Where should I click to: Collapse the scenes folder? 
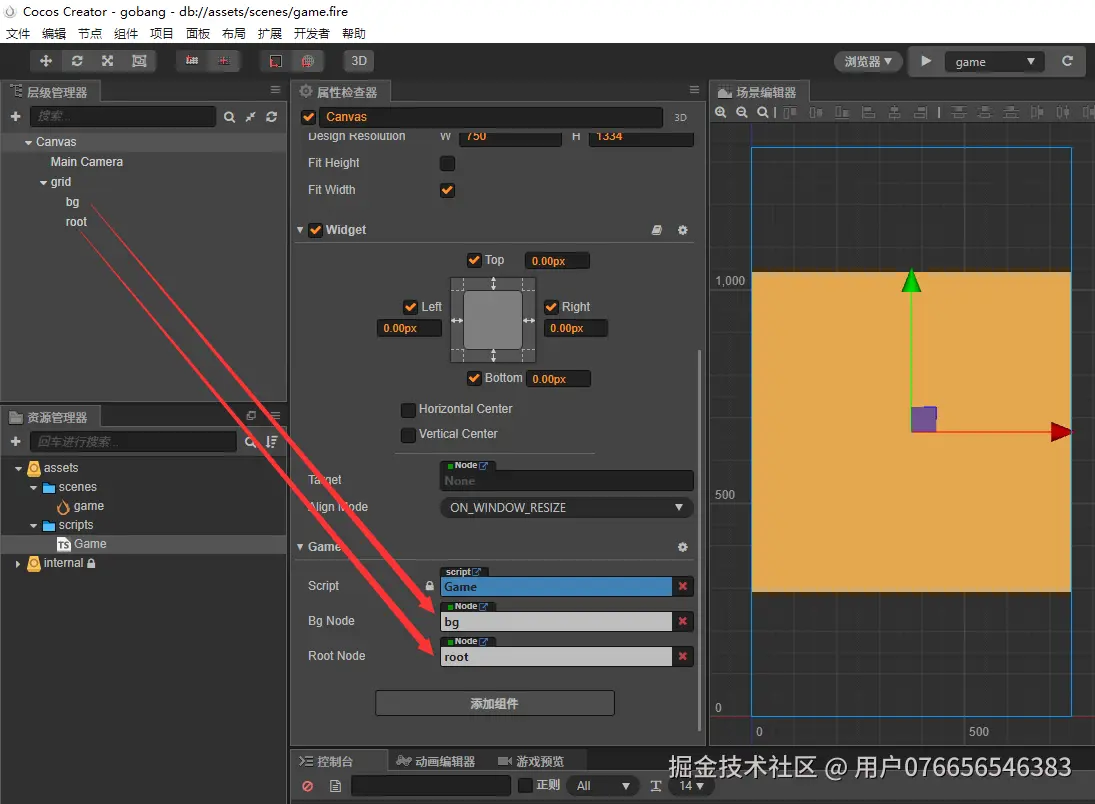coord(34,488)
